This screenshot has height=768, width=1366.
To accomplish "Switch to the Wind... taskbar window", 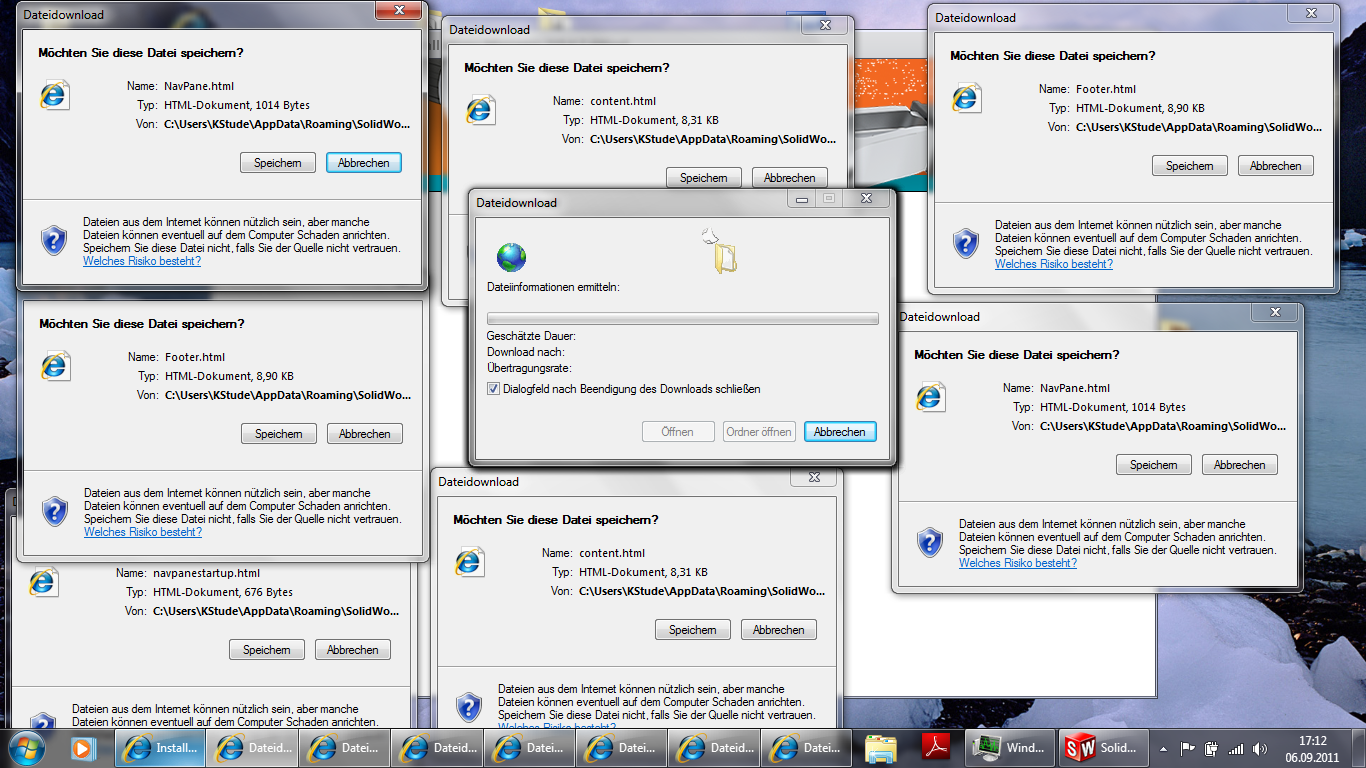I will (x=1011, y=747).
